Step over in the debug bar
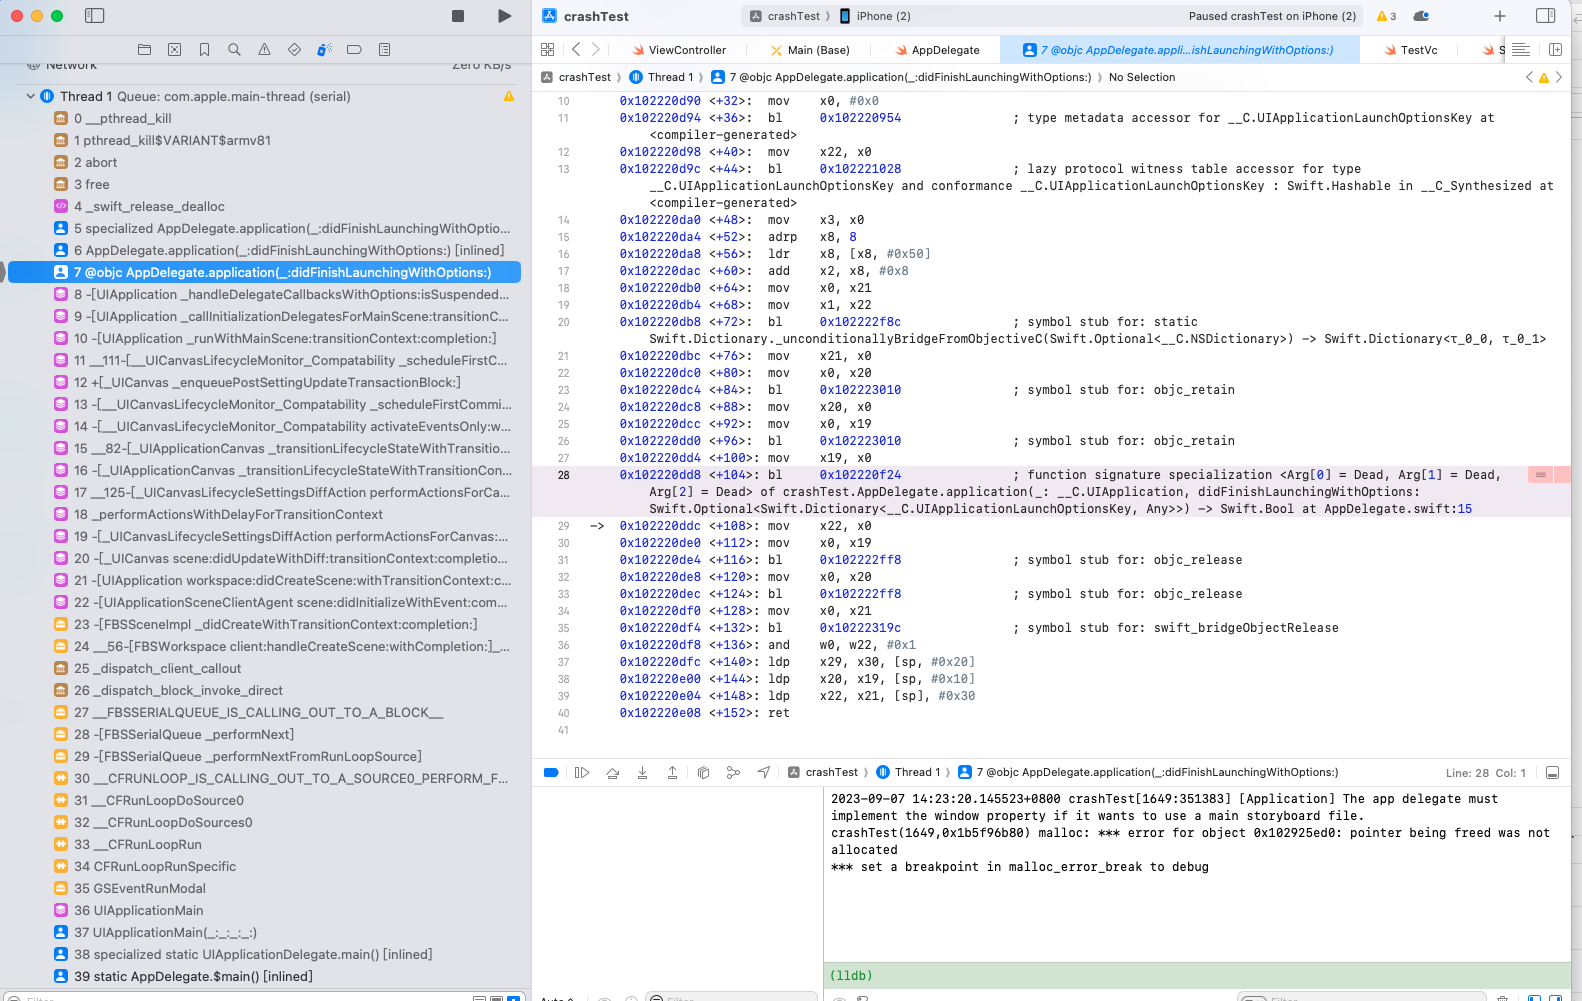 [x=612, y=772]
